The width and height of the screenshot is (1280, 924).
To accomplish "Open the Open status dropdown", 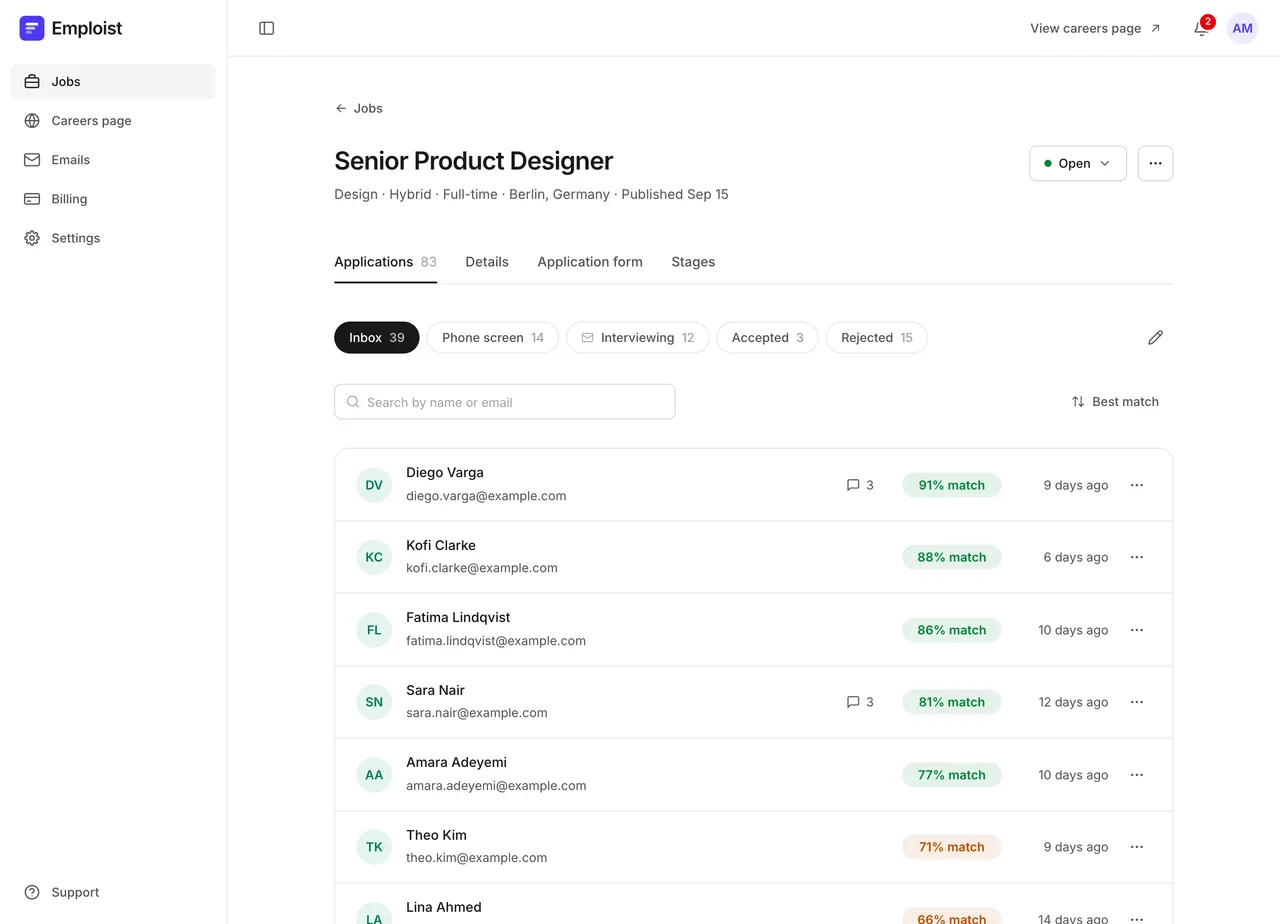I will pos(1078,163).
